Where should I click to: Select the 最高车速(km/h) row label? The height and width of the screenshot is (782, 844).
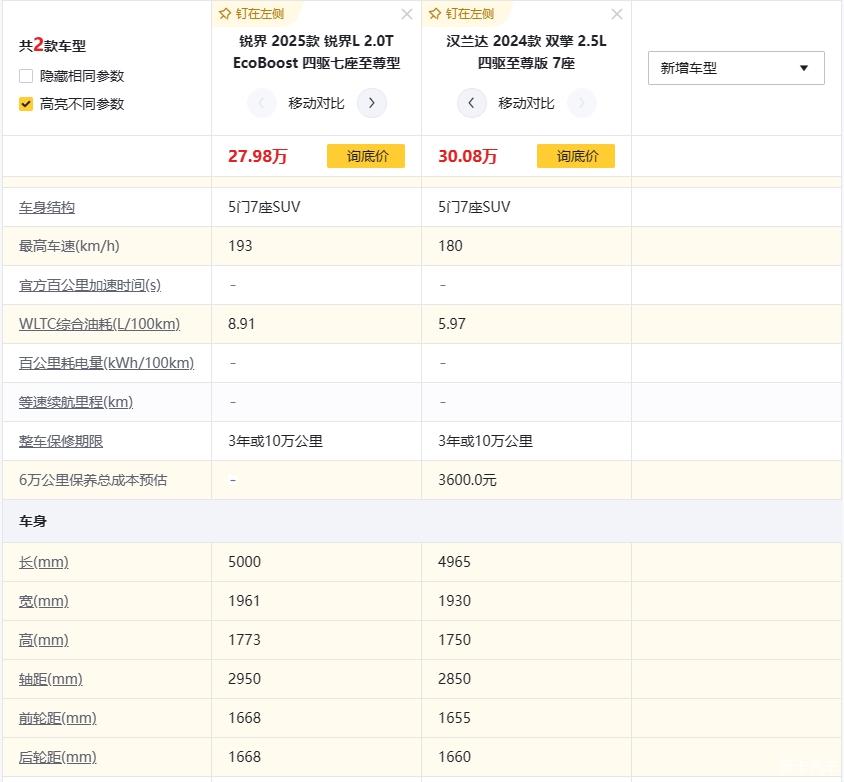[x=69, y=246]
